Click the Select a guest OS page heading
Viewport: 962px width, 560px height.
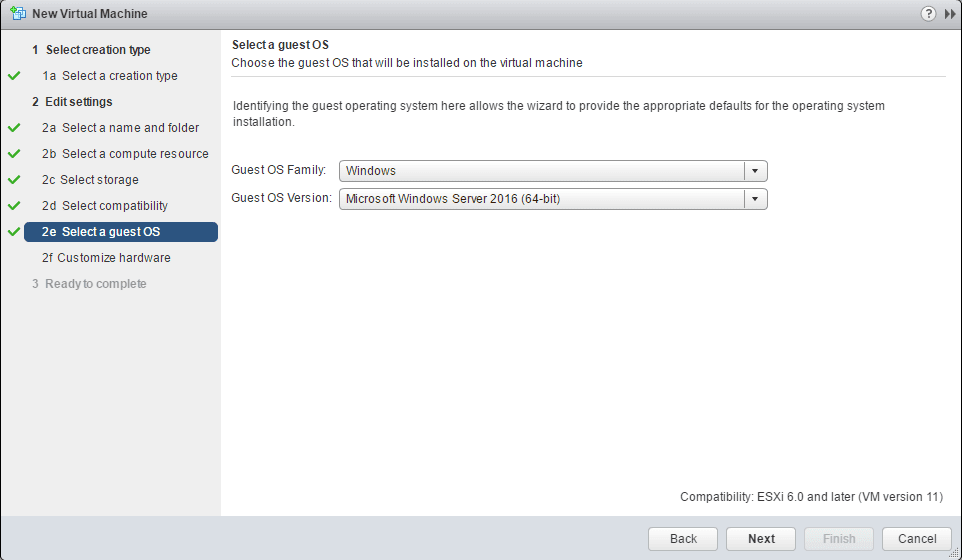280,45
